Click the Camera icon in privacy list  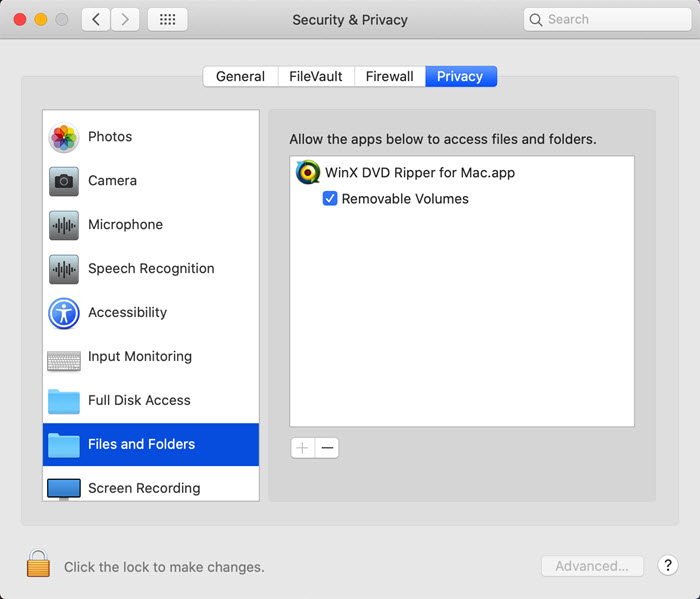(64, 181)
